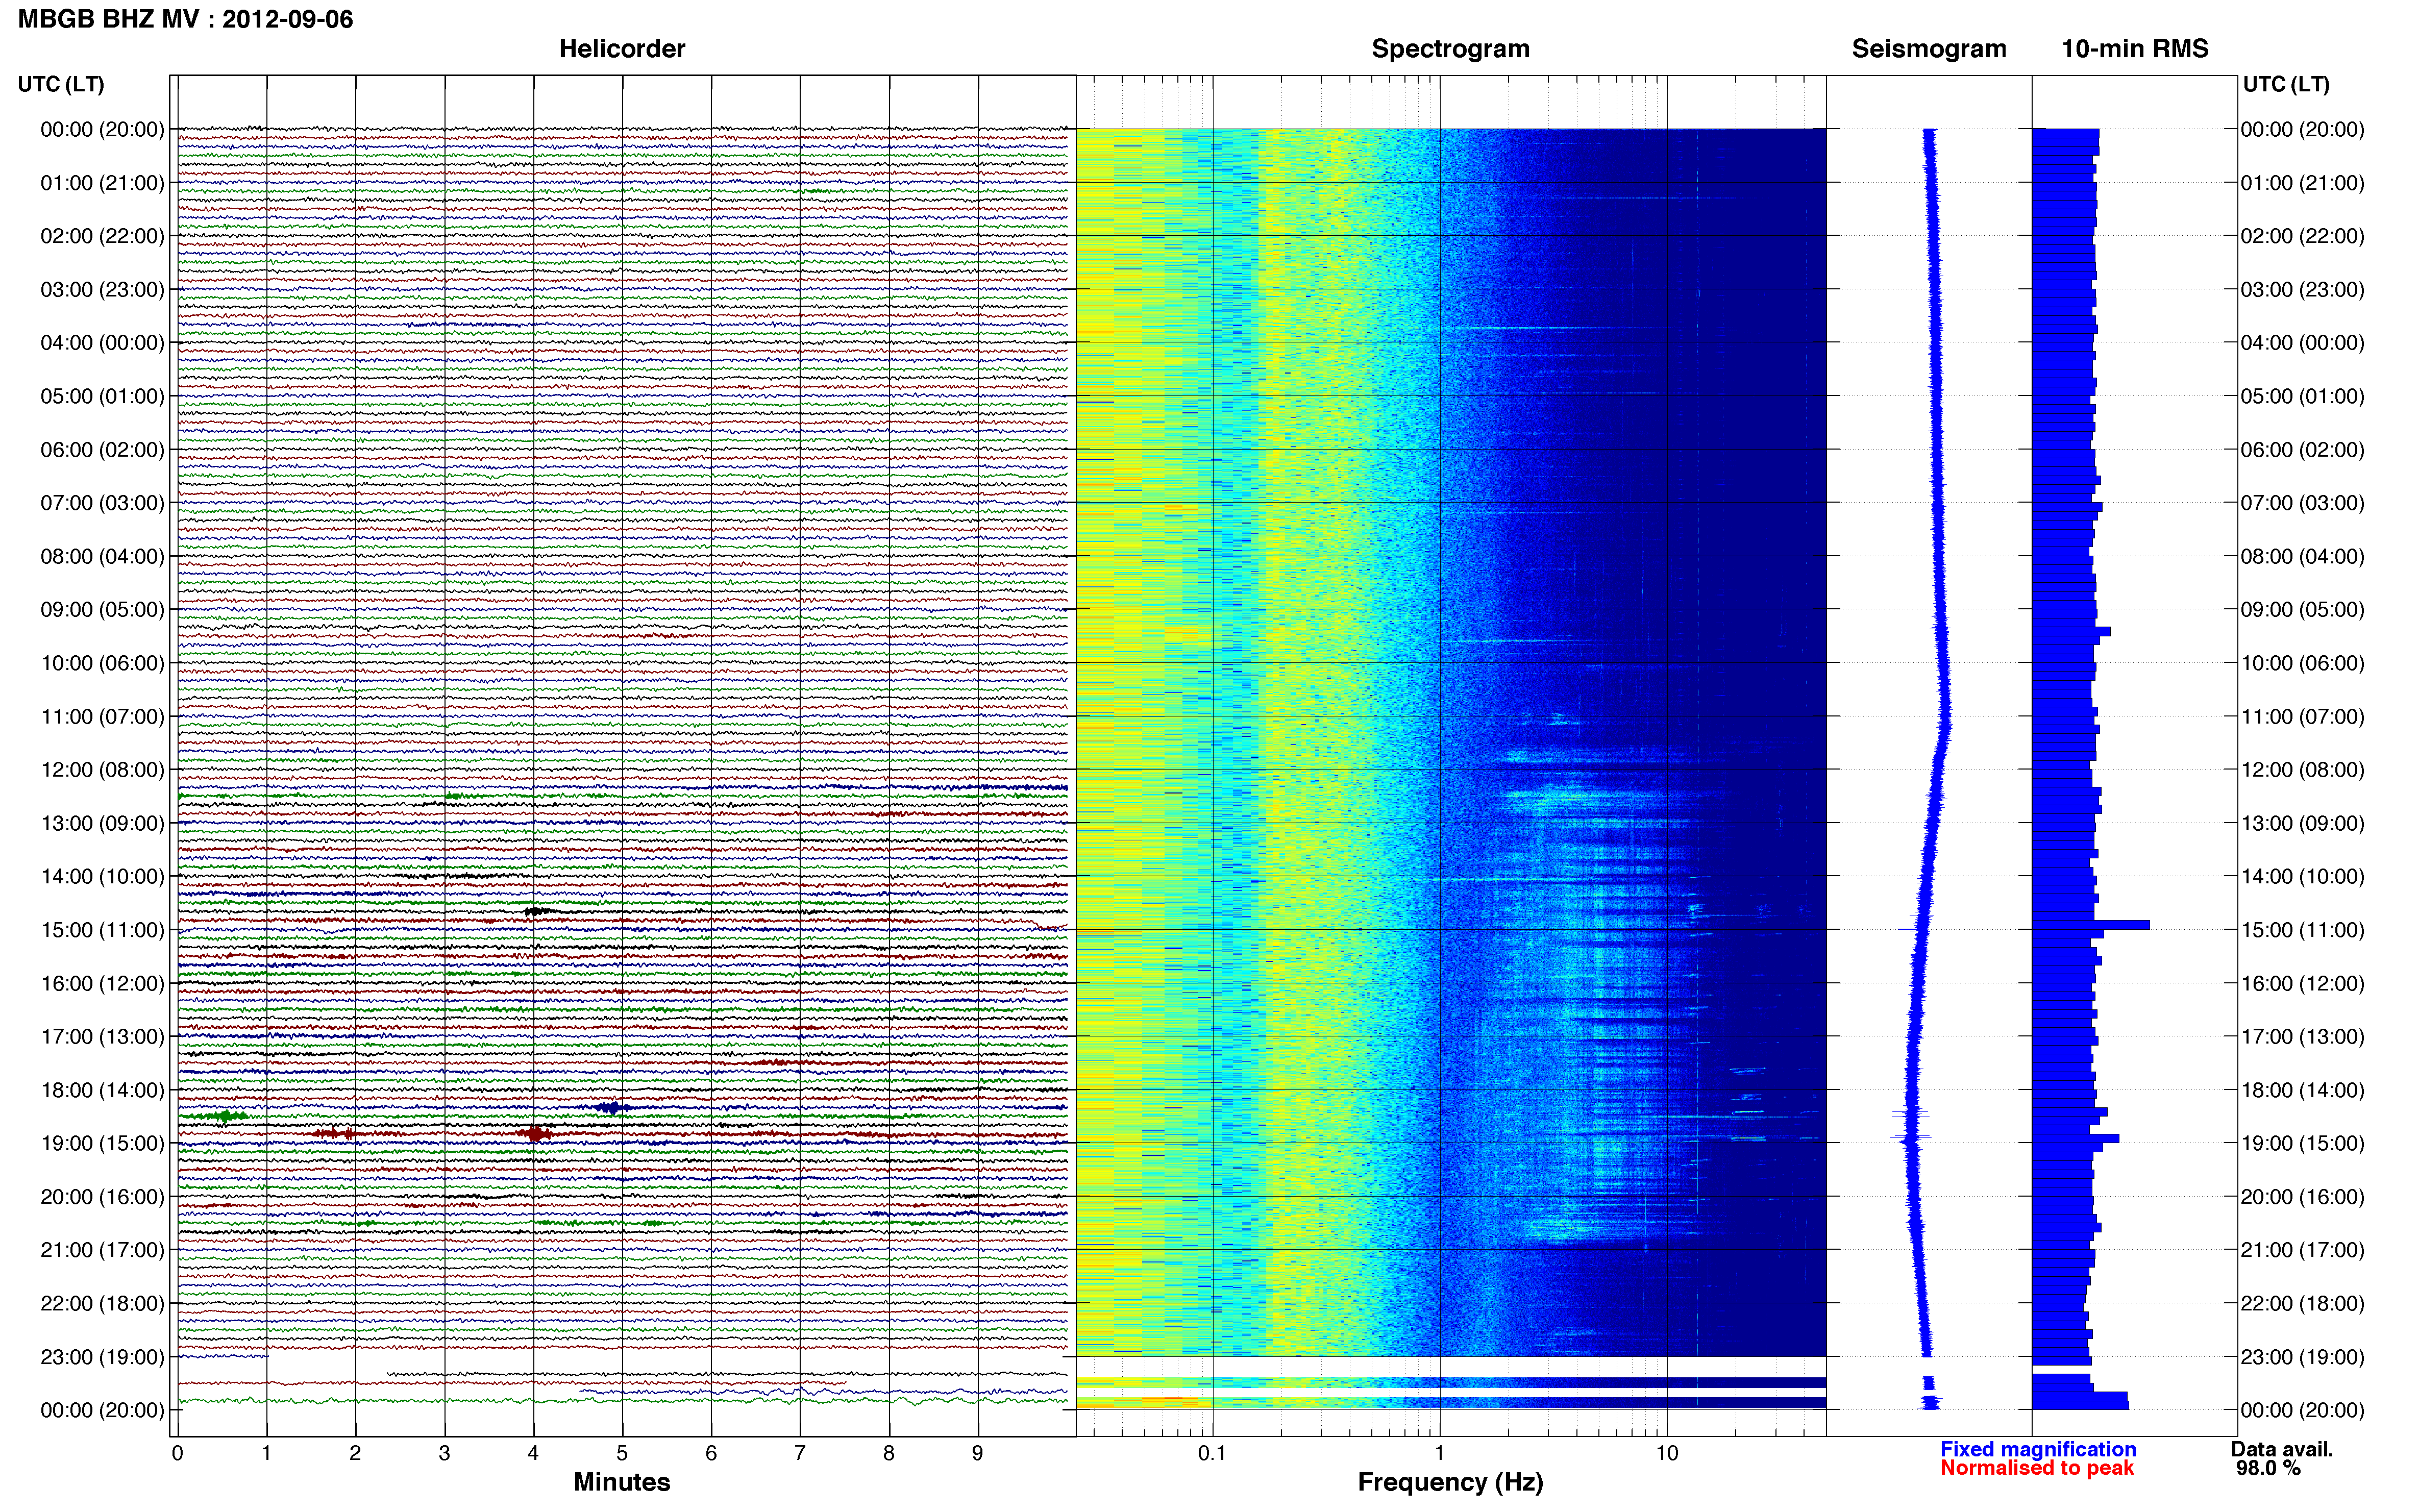Click left time label 21:00 (17:00)
2419x1512 pixels.
(102, 1250)
